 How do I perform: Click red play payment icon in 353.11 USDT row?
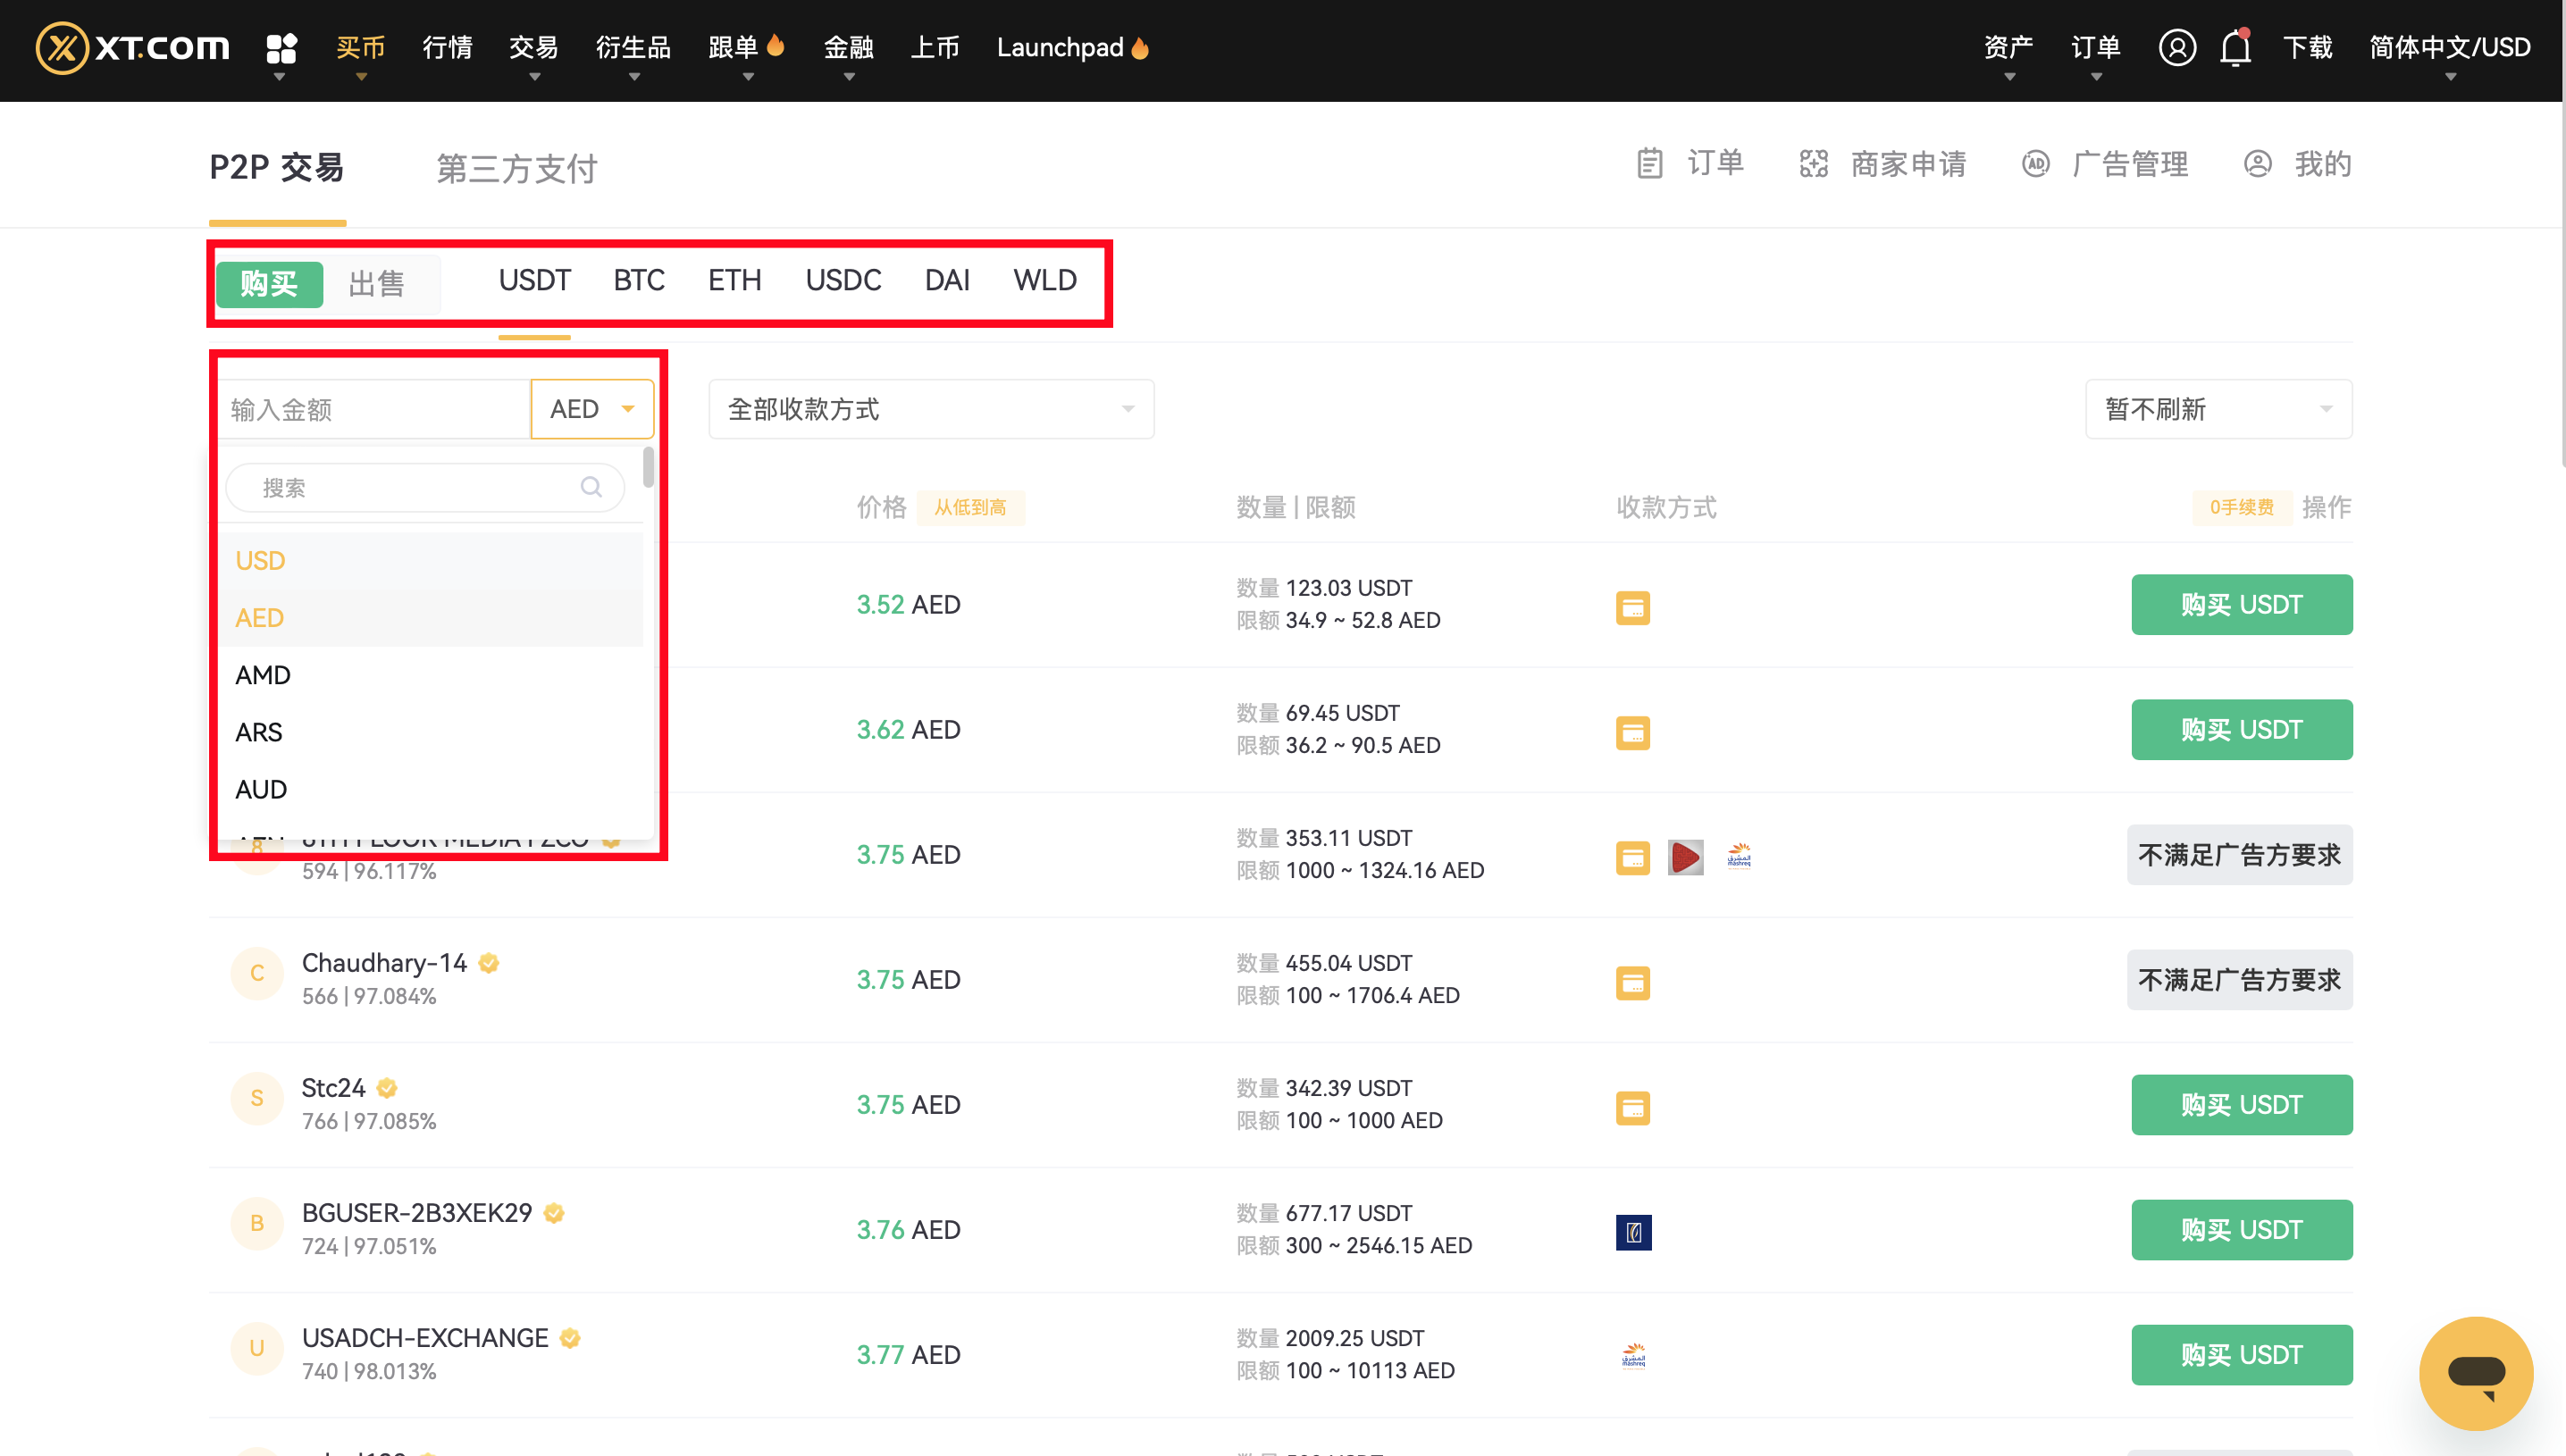tap(1685, 858)
